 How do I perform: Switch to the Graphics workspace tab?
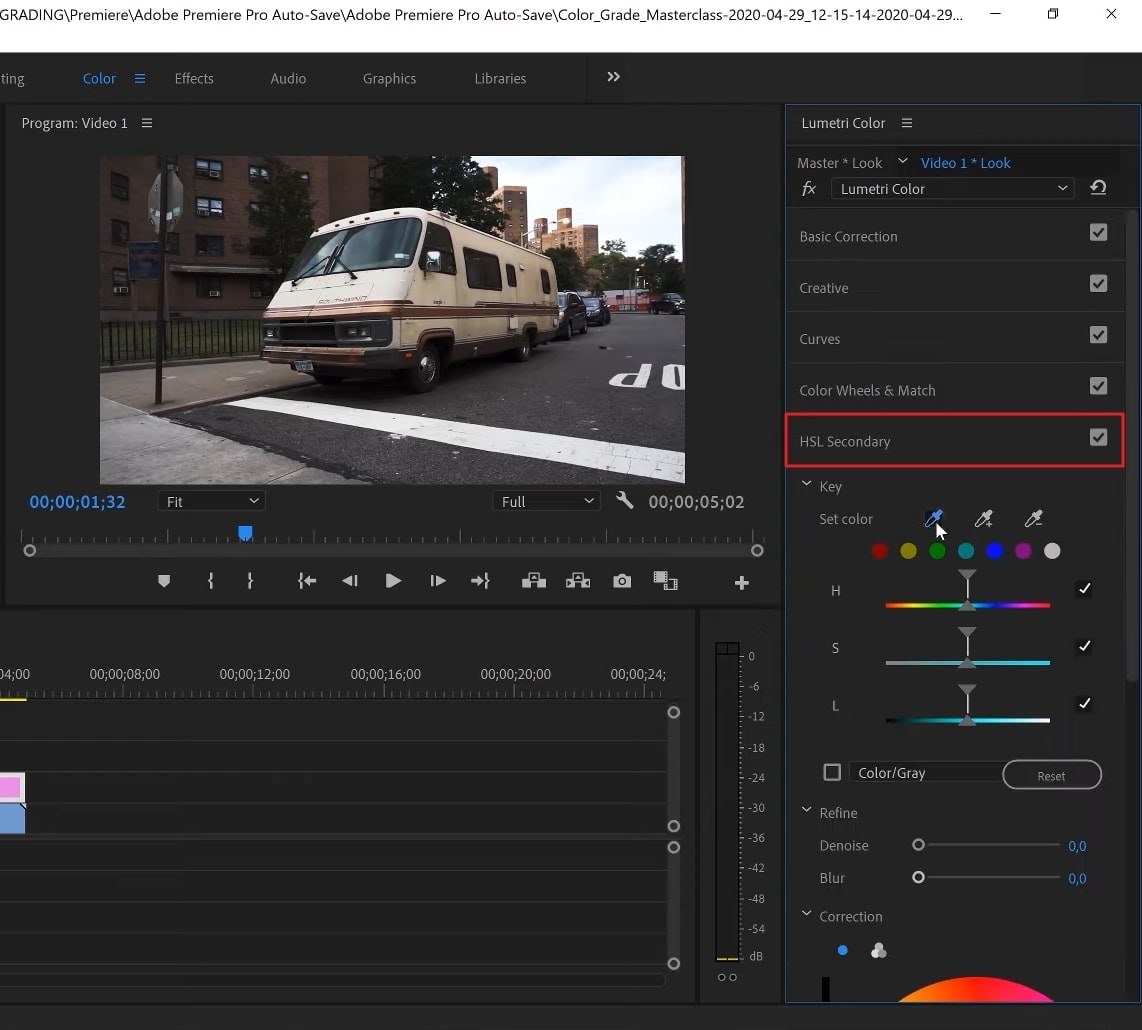389,78
